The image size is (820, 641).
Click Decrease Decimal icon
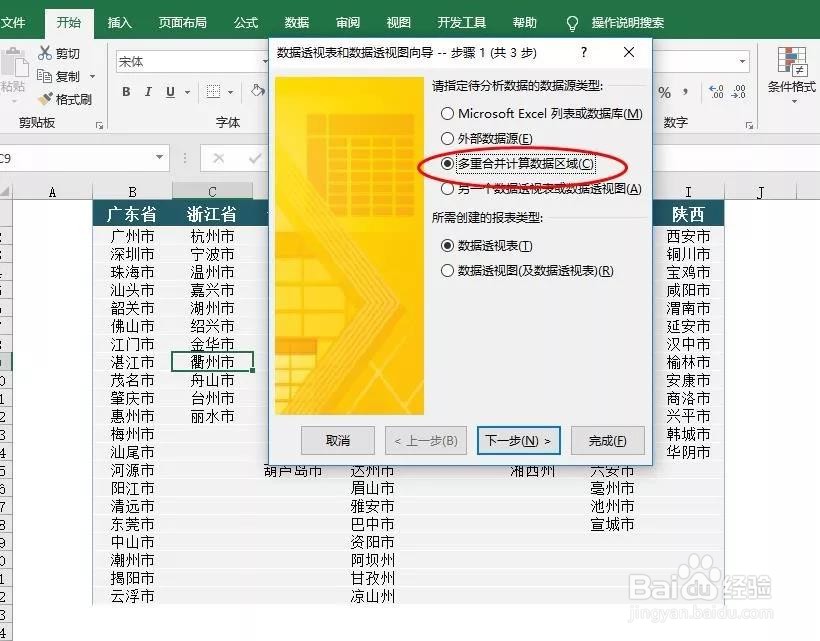click(739, 92)
